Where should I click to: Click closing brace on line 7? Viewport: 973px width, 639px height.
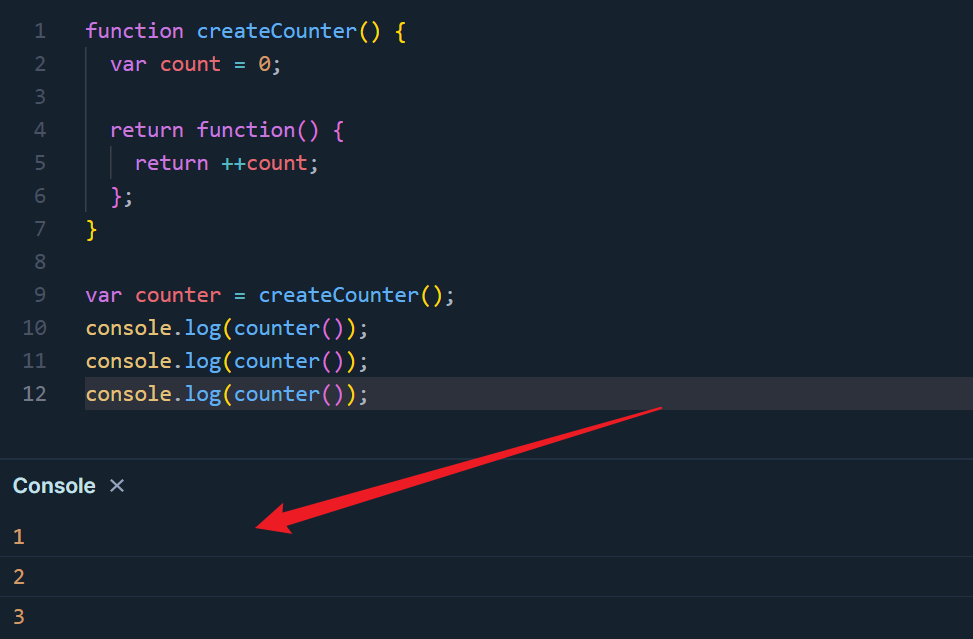tap(91, 230)
